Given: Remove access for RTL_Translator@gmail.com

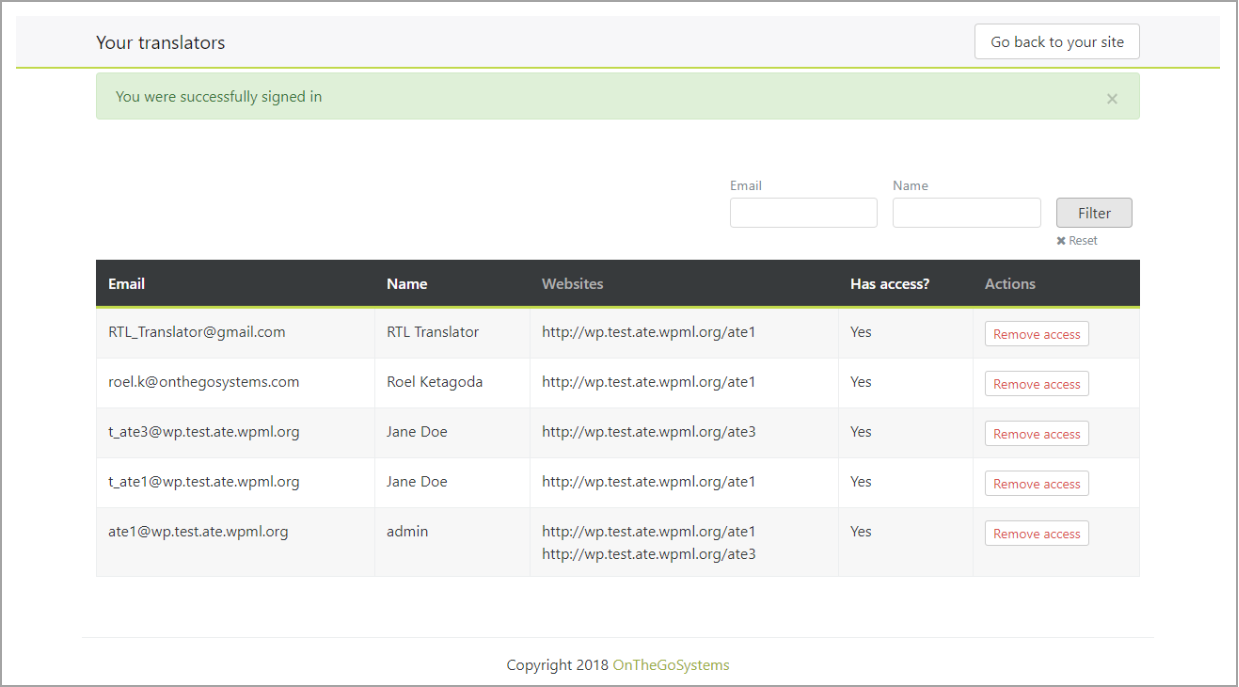Looking at the screenshot, I should 1036,334.
